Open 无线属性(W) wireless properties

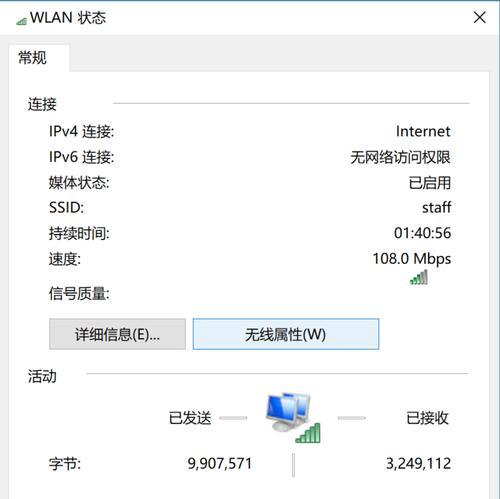point(286,334)
